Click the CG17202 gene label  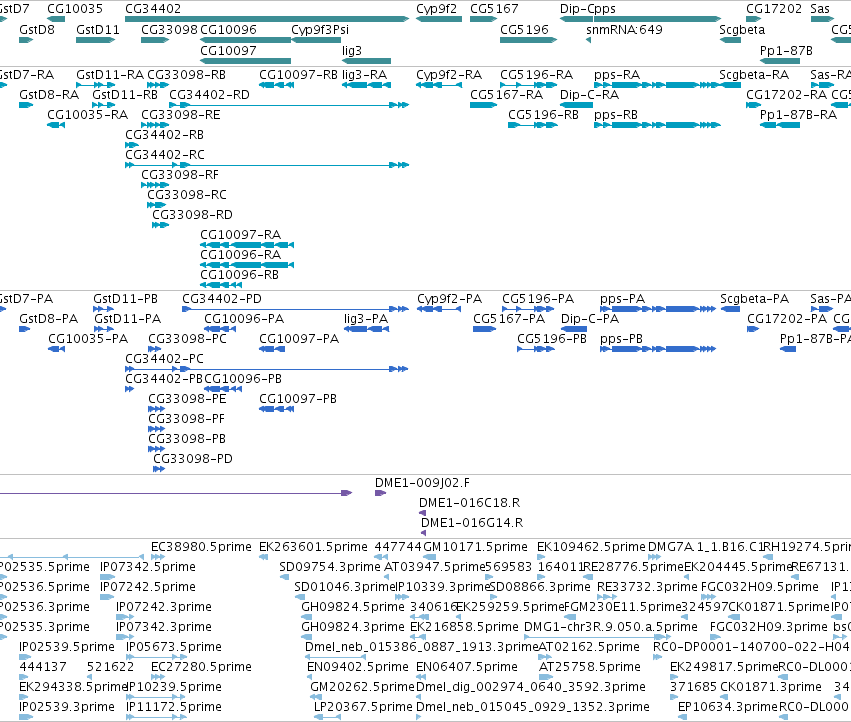coord(773,9)
